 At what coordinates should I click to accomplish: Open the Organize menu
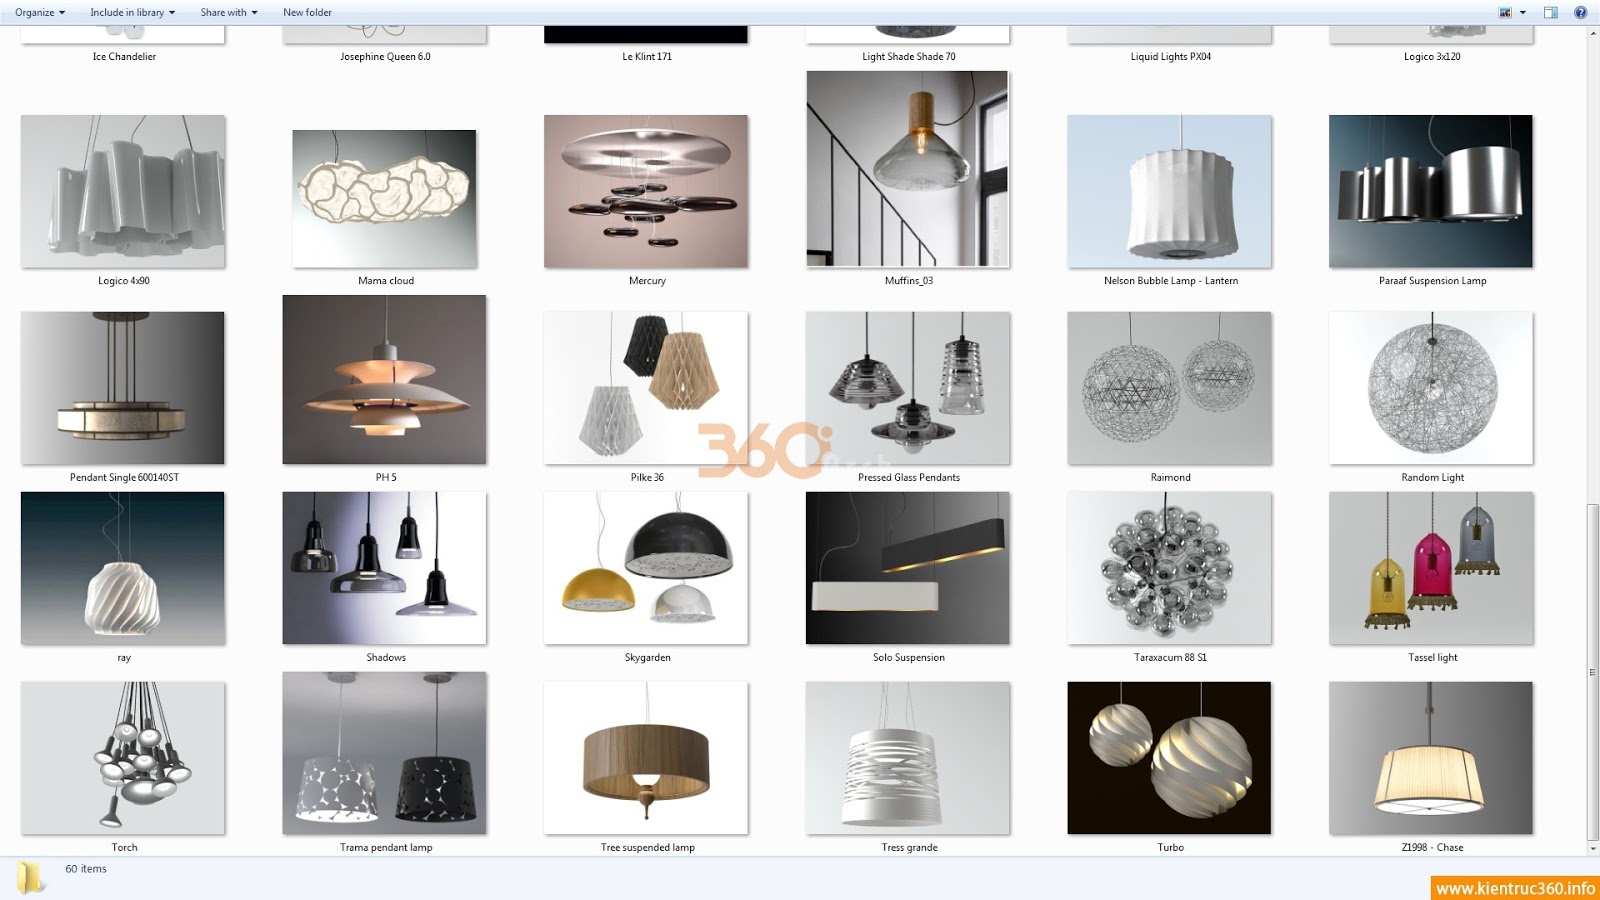click(x=40, y=12)
